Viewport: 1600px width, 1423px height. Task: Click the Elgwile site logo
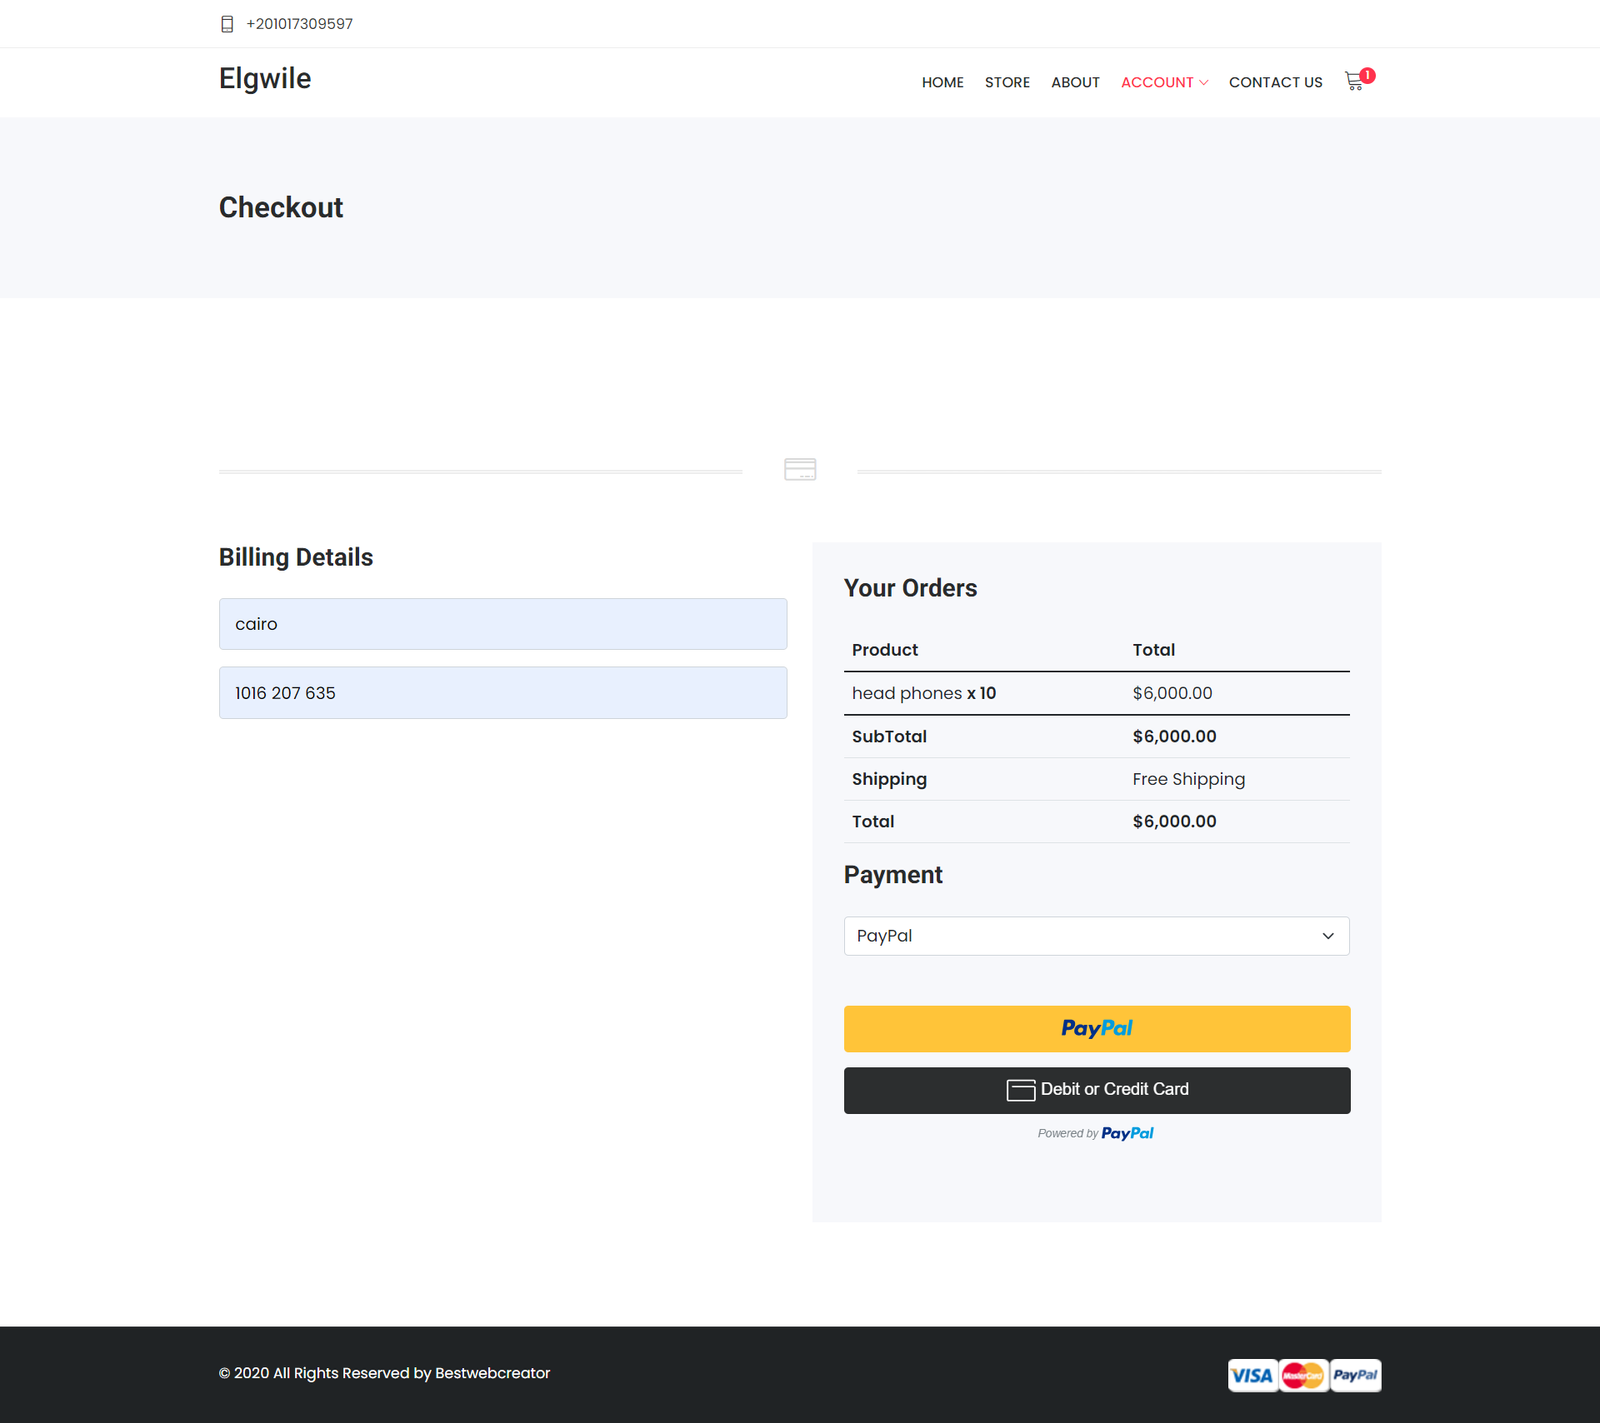[x=265, y=78]
